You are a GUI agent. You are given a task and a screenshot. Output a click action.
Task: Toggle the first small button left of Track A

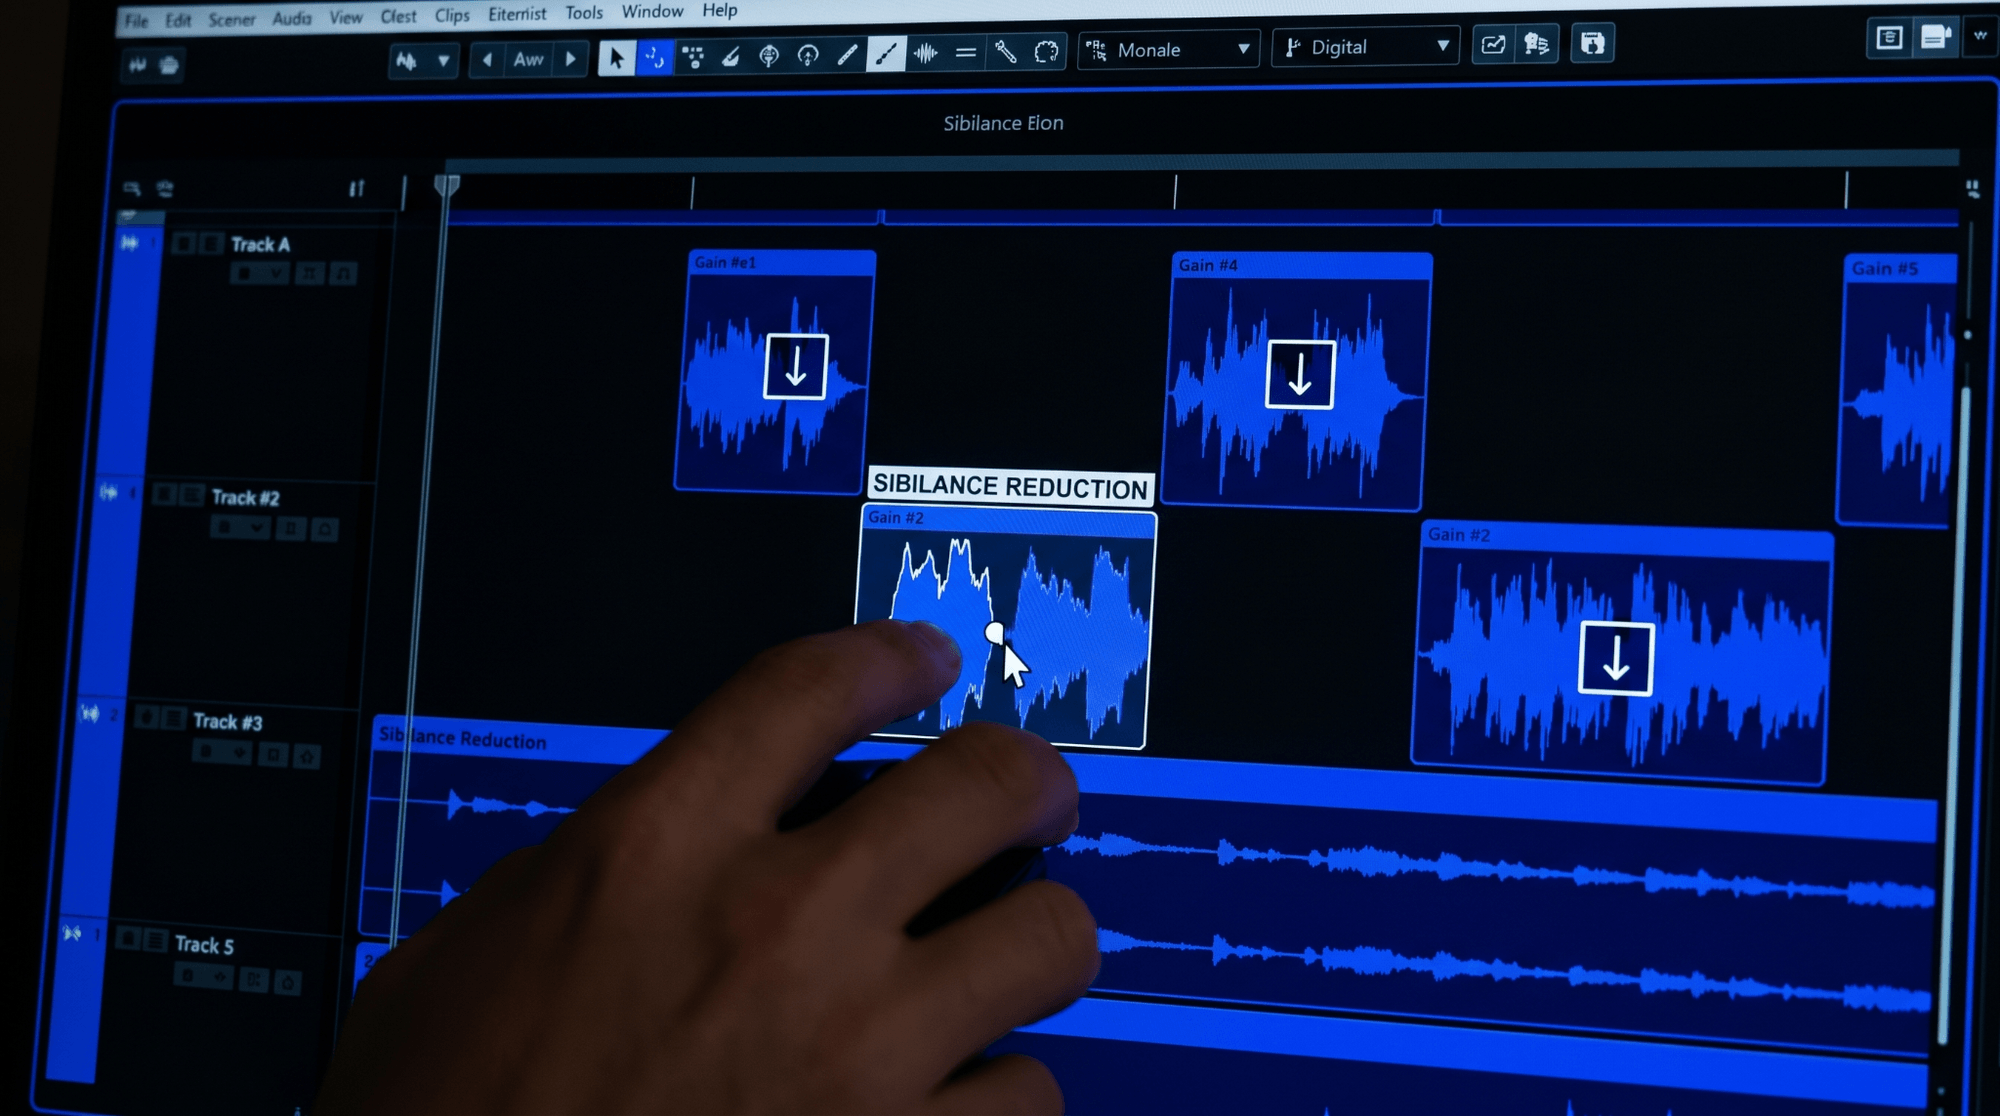pyautogui.click(x=183, y=244)
